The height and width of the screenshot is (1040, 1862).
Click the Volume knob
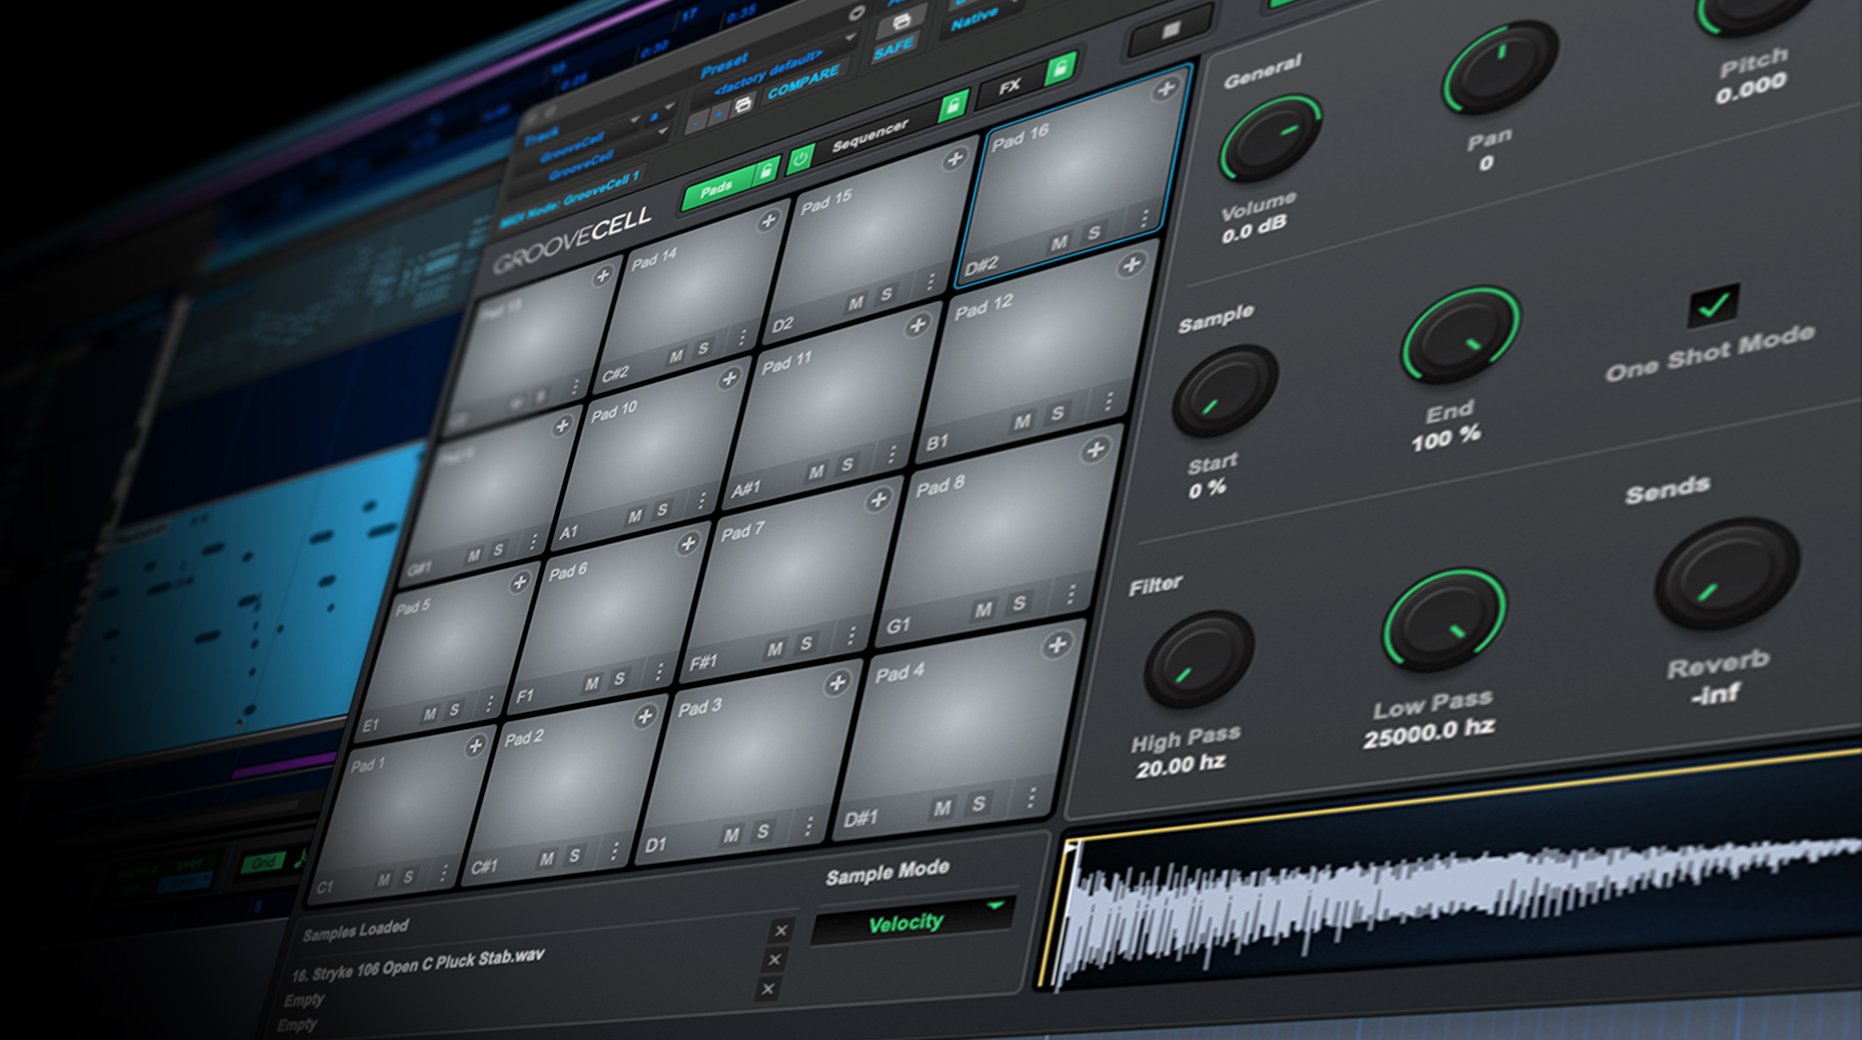[1271, 138]
